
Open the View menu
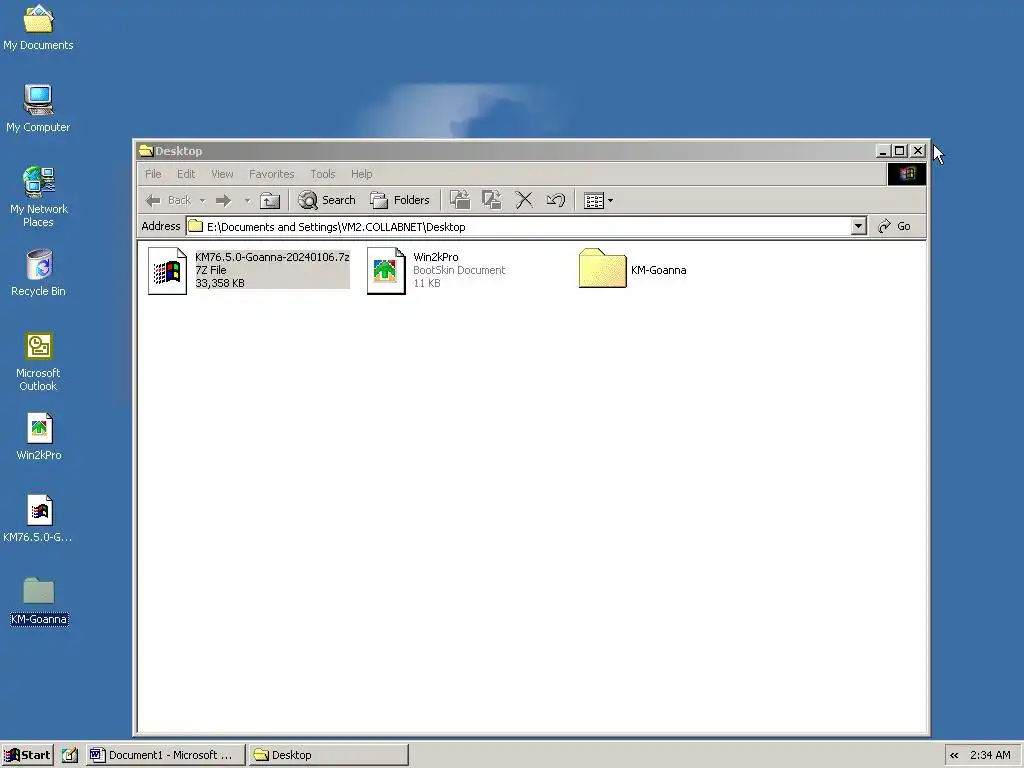pyautogui.click(x=222, y=174)
